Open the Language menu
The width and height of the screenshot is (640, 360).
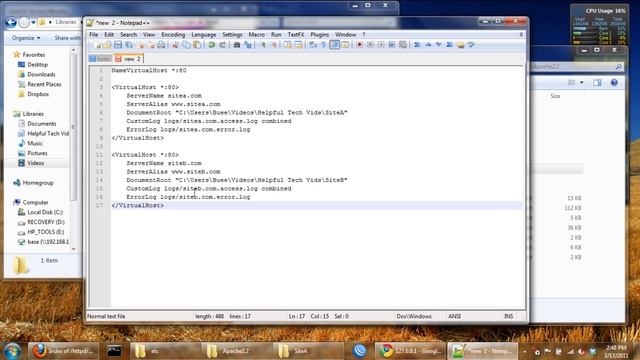[204, 35]
